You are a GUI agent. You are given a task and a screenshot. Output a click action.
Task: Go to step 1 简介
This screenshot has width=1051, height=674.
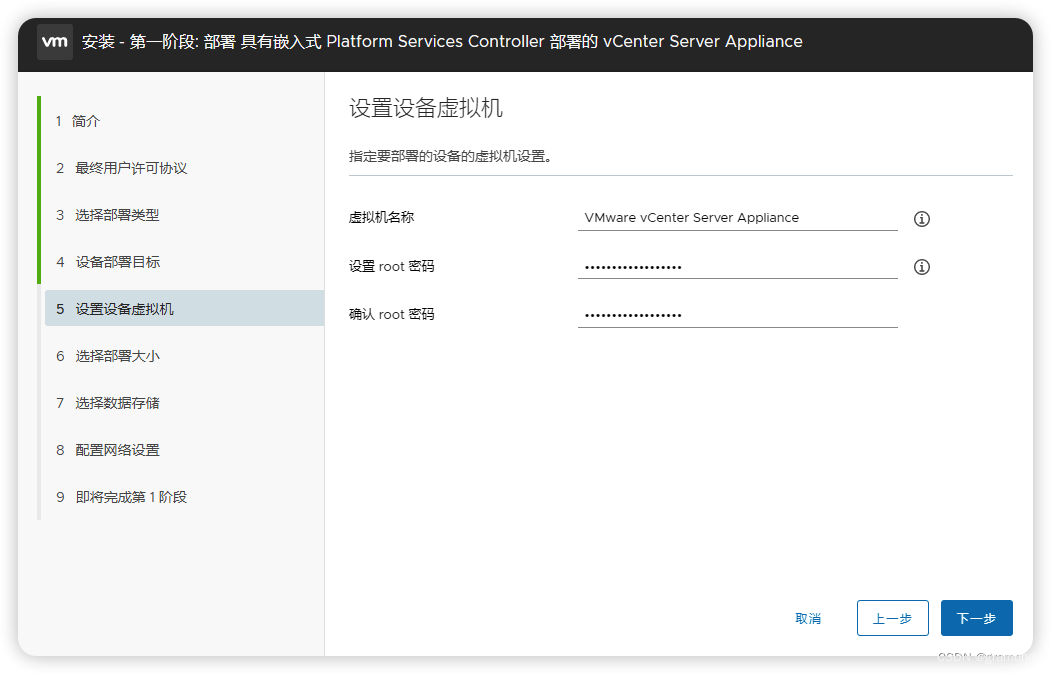(x=78, y=121)
